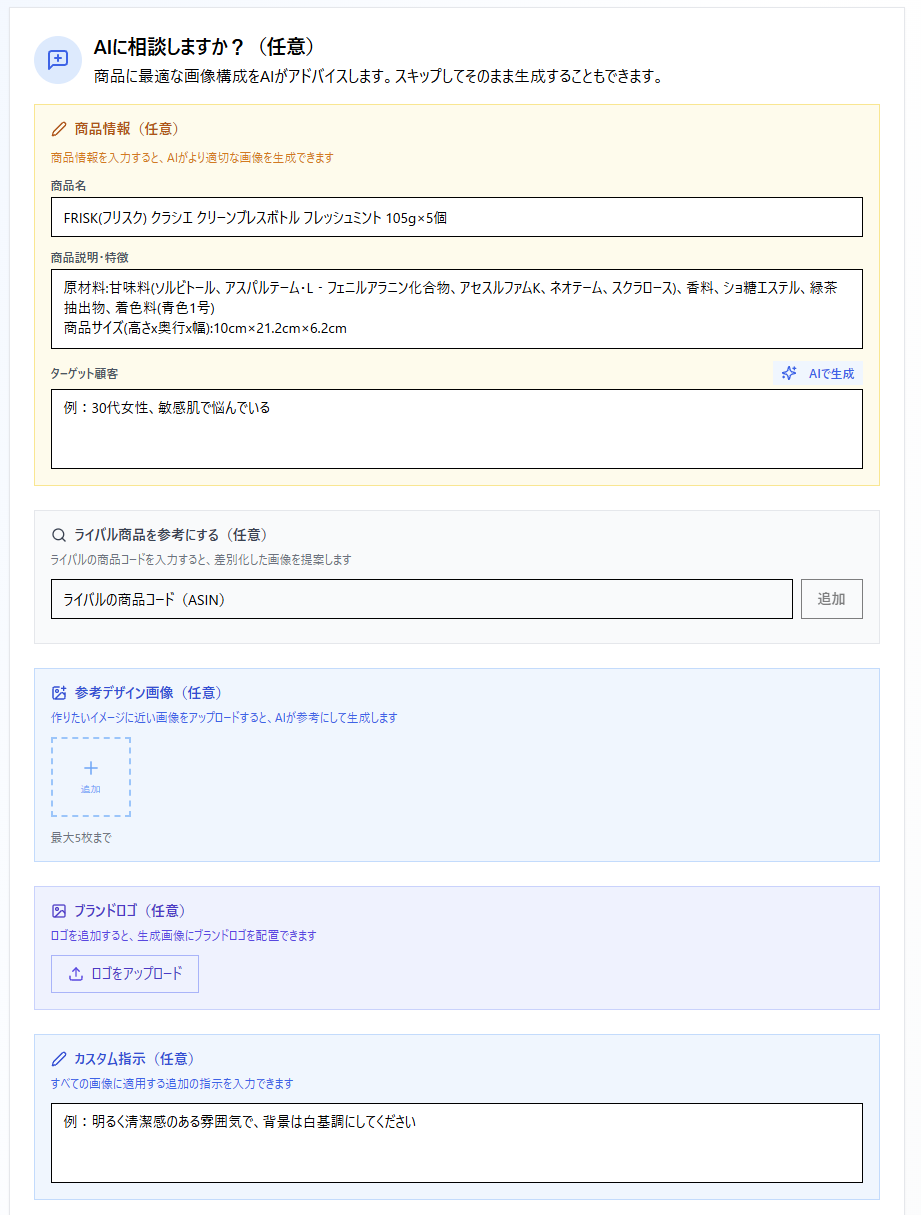Click the ターゲット顧客 field label
This screenshot has height=1215, width=921.
[x=85, y=373]
